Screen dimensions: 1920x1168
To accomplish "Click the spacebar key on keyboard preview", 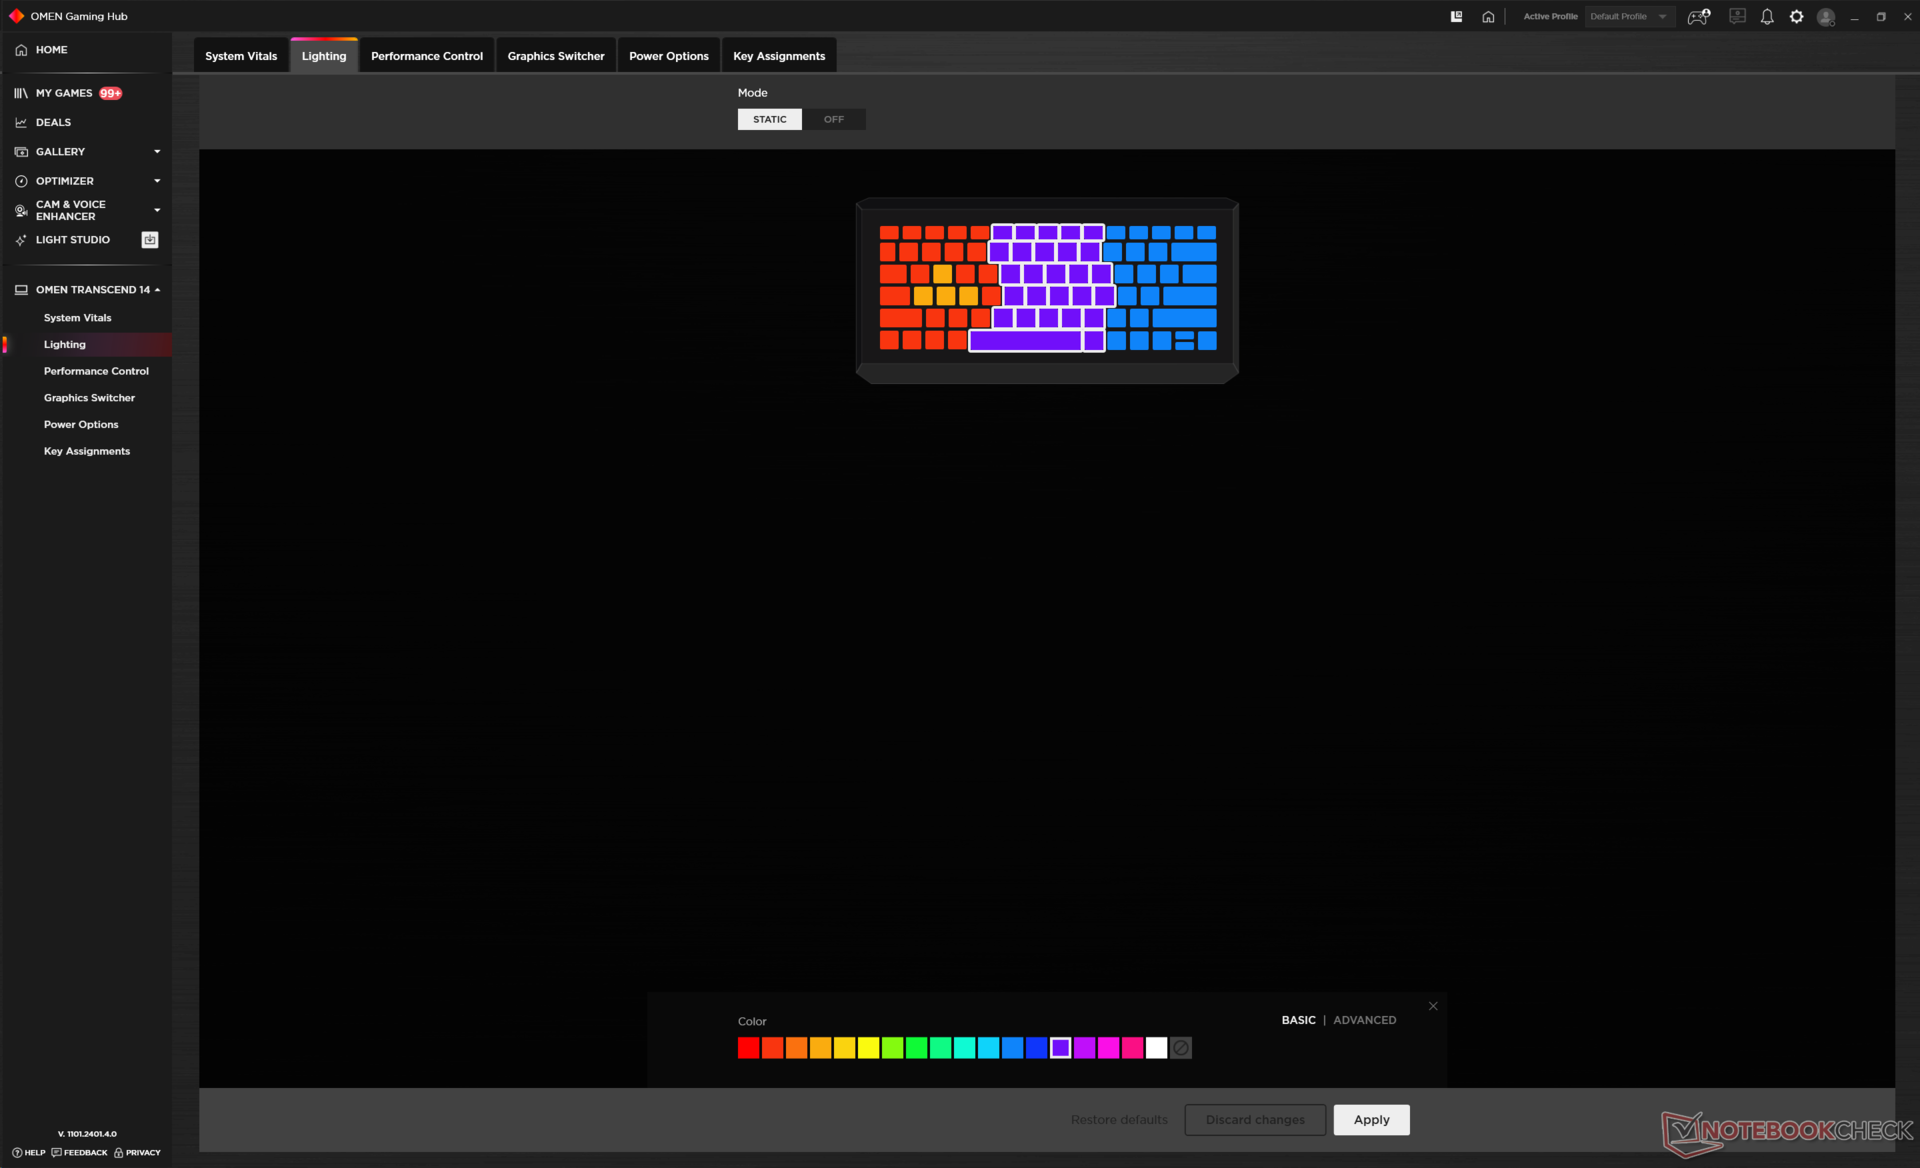I will pos(1025,341).
